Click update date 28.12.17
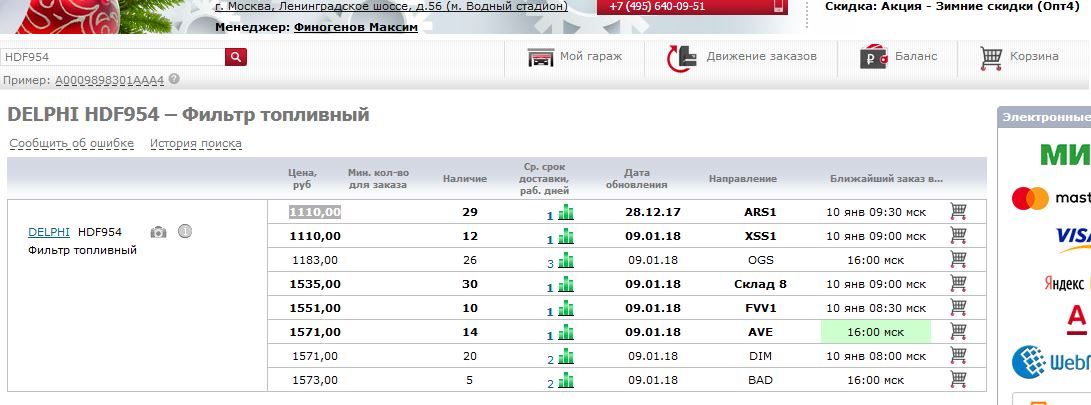Image resolution: width=1091 pixels, height=405 pixels. pyautogui.click(x=653, y=212)
